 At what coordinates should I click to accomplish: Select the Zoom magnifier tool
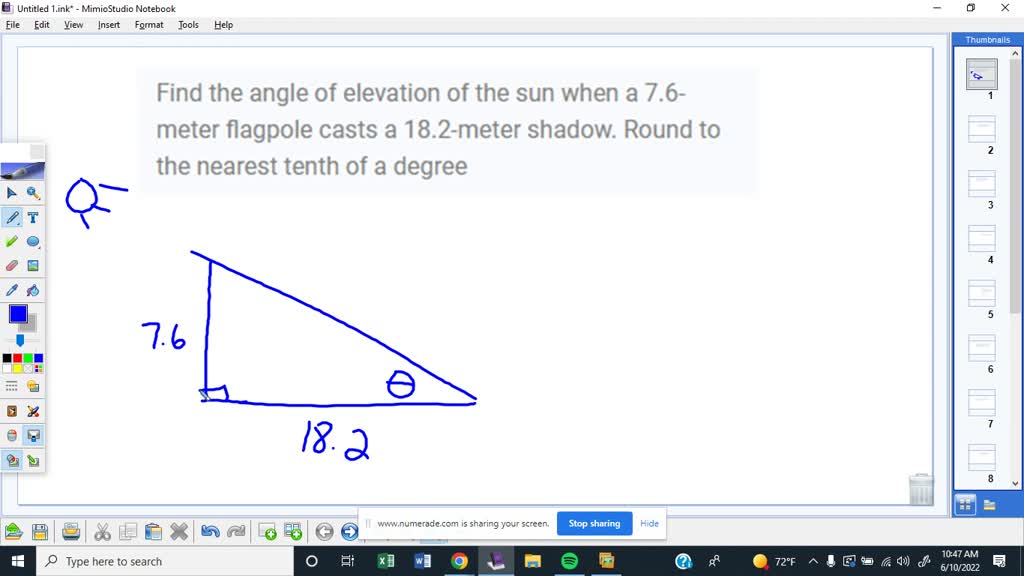[x=33, y=193]
